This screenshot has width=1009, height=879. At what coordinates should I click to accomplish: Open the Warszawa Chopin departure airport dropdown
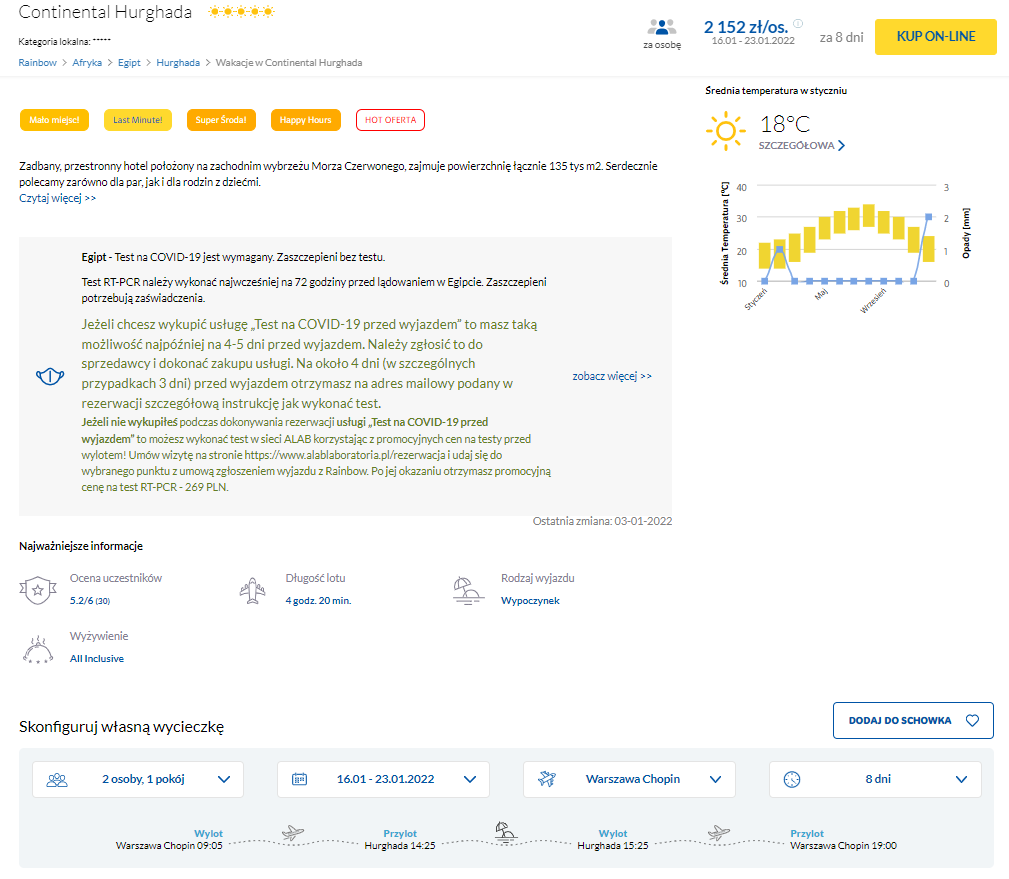pyautogui.click(x=629, y=779)
